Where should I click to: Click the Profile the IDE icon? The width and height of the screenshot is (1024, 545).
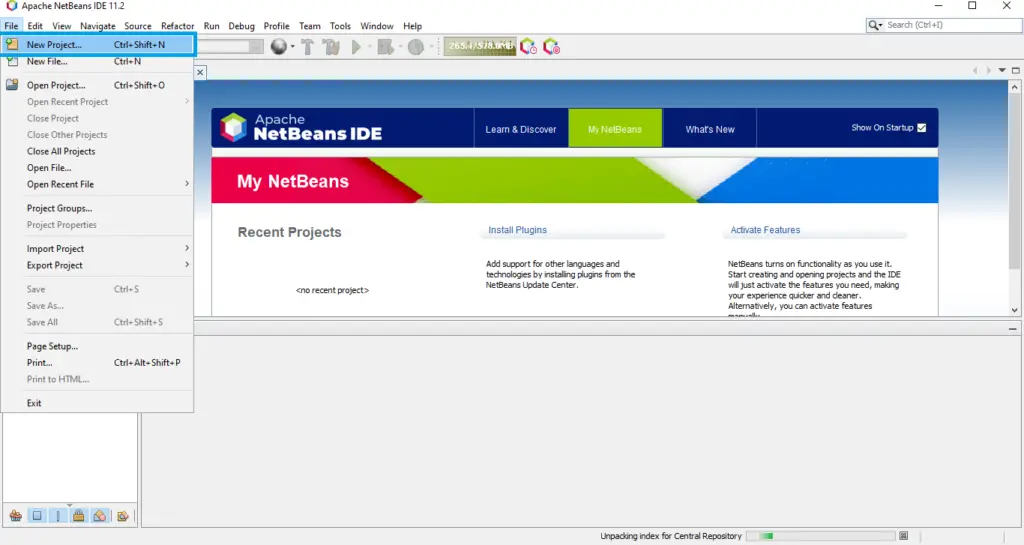tap(527, 47)
